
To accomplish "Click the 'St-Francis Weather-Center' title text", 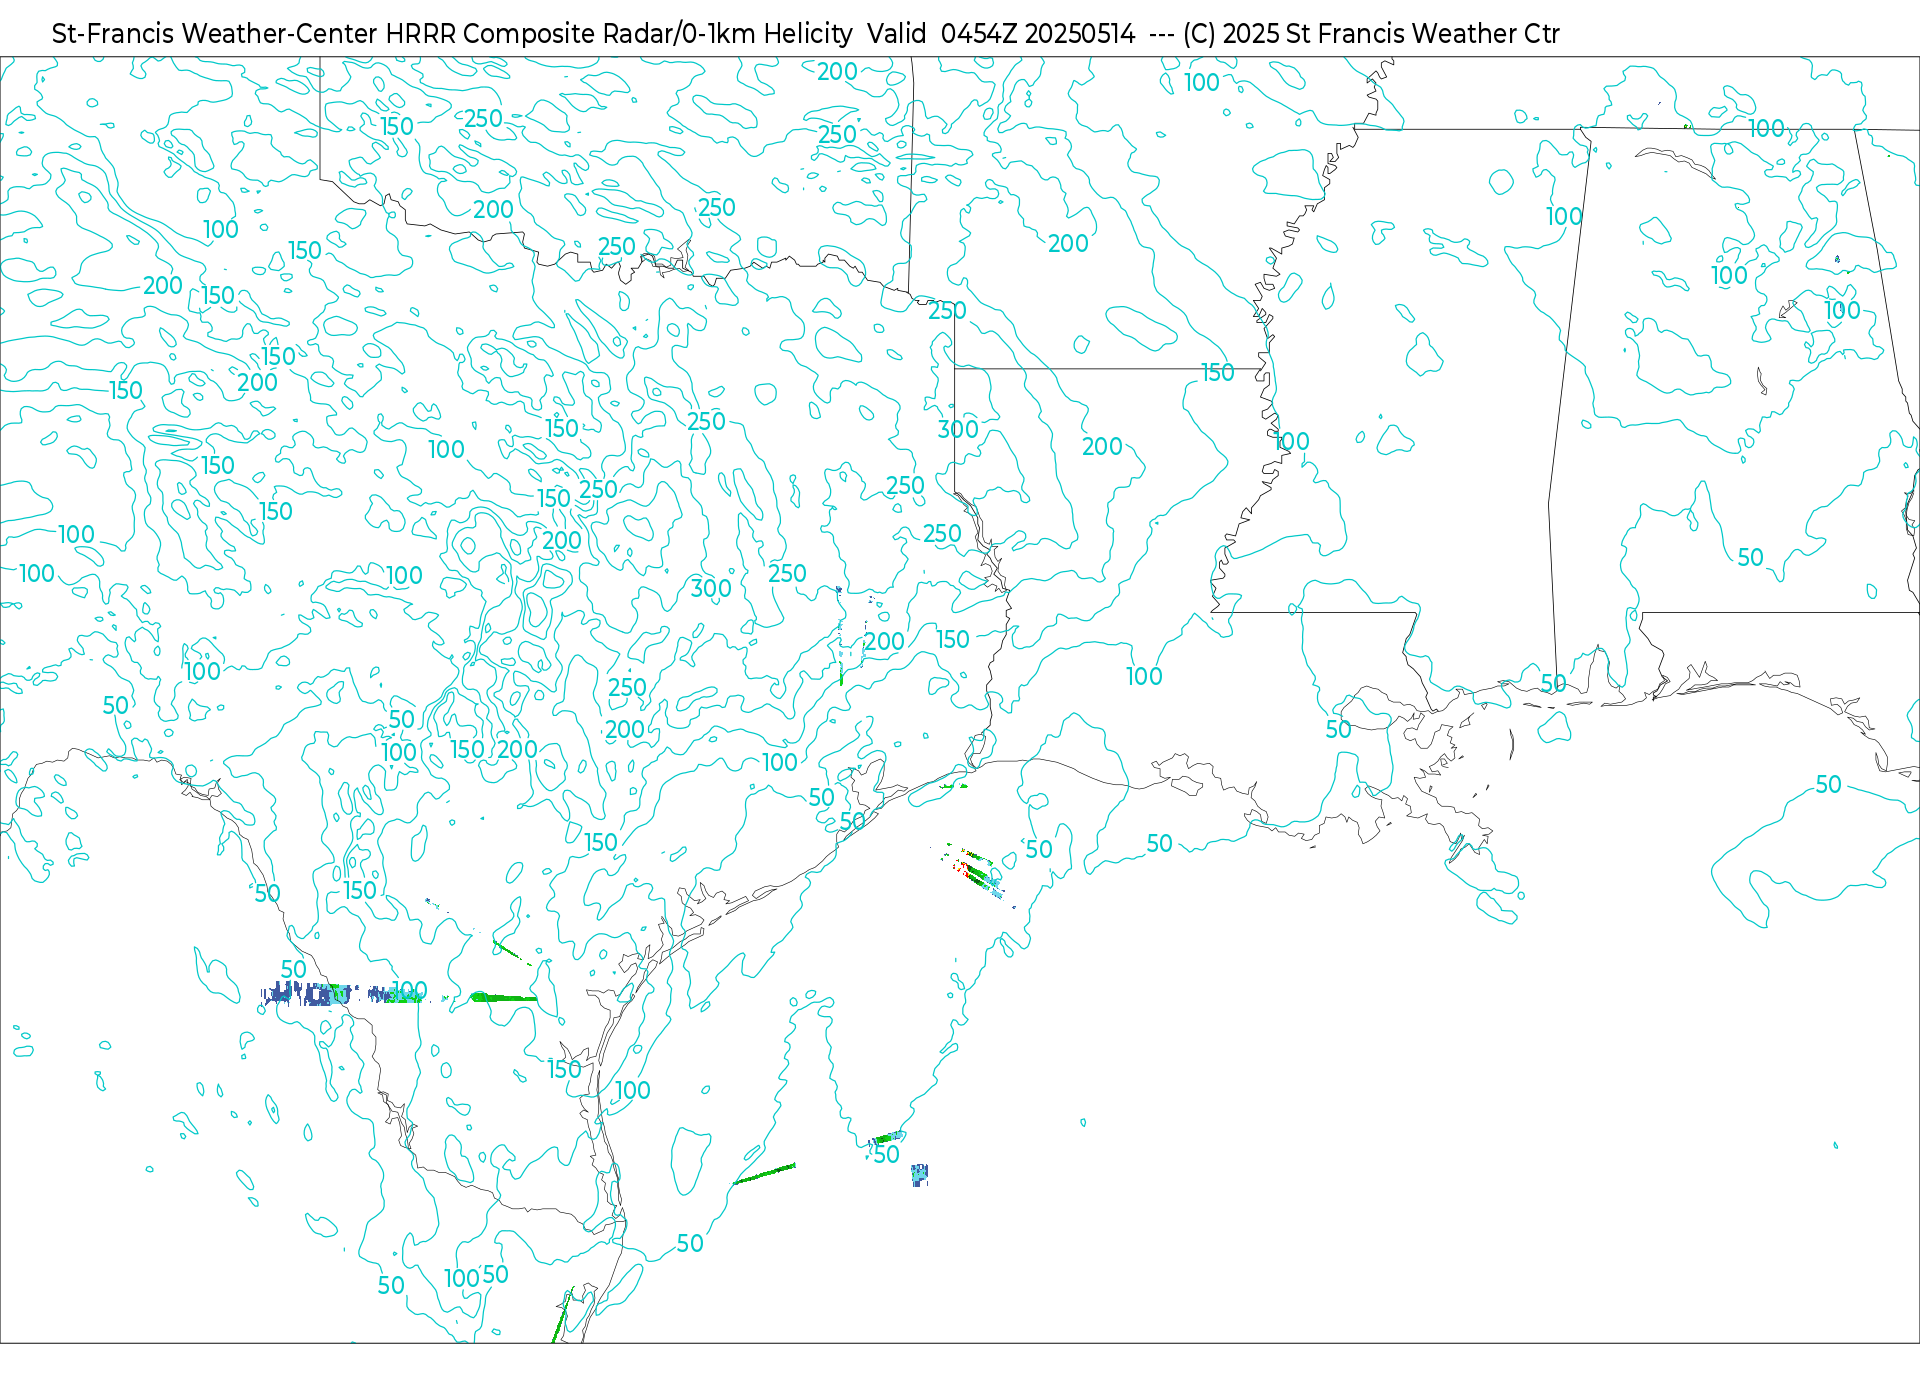I will point(215,34).
